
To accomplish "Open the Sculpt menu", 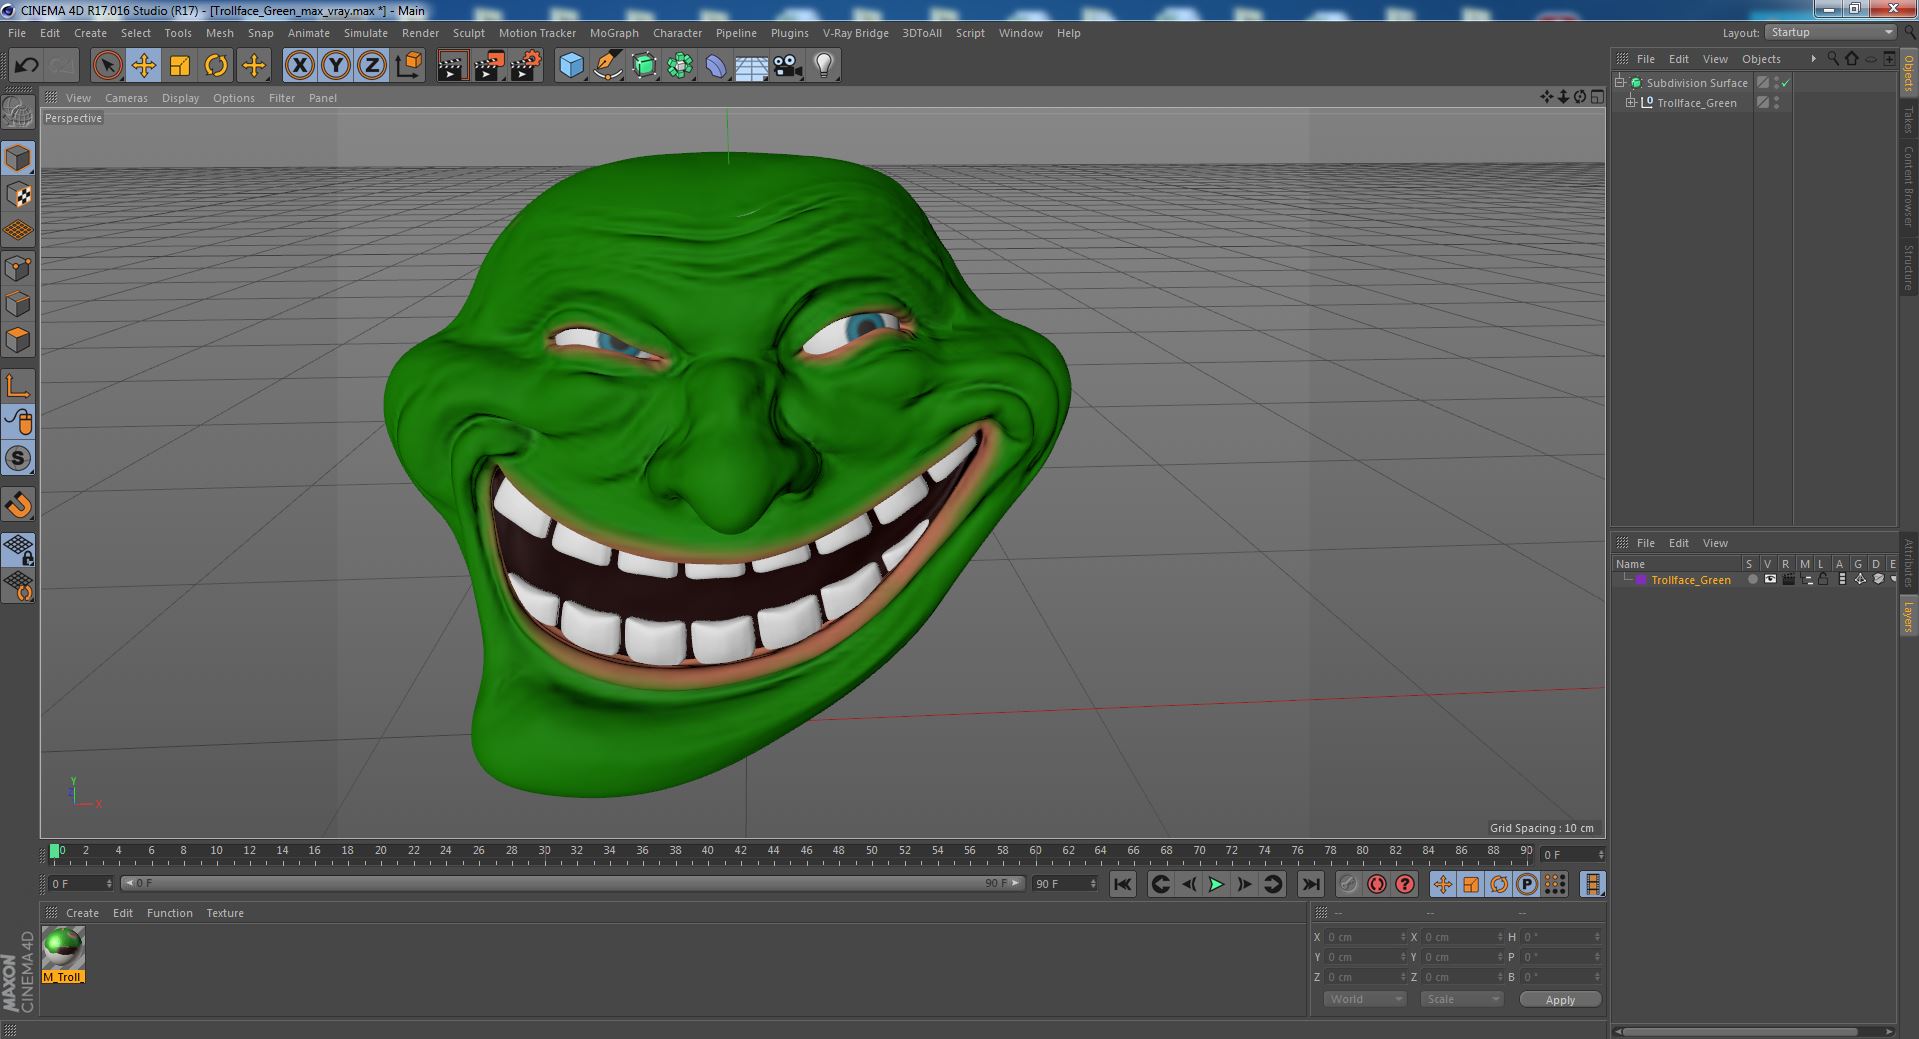I will click(x=468, y=33).
